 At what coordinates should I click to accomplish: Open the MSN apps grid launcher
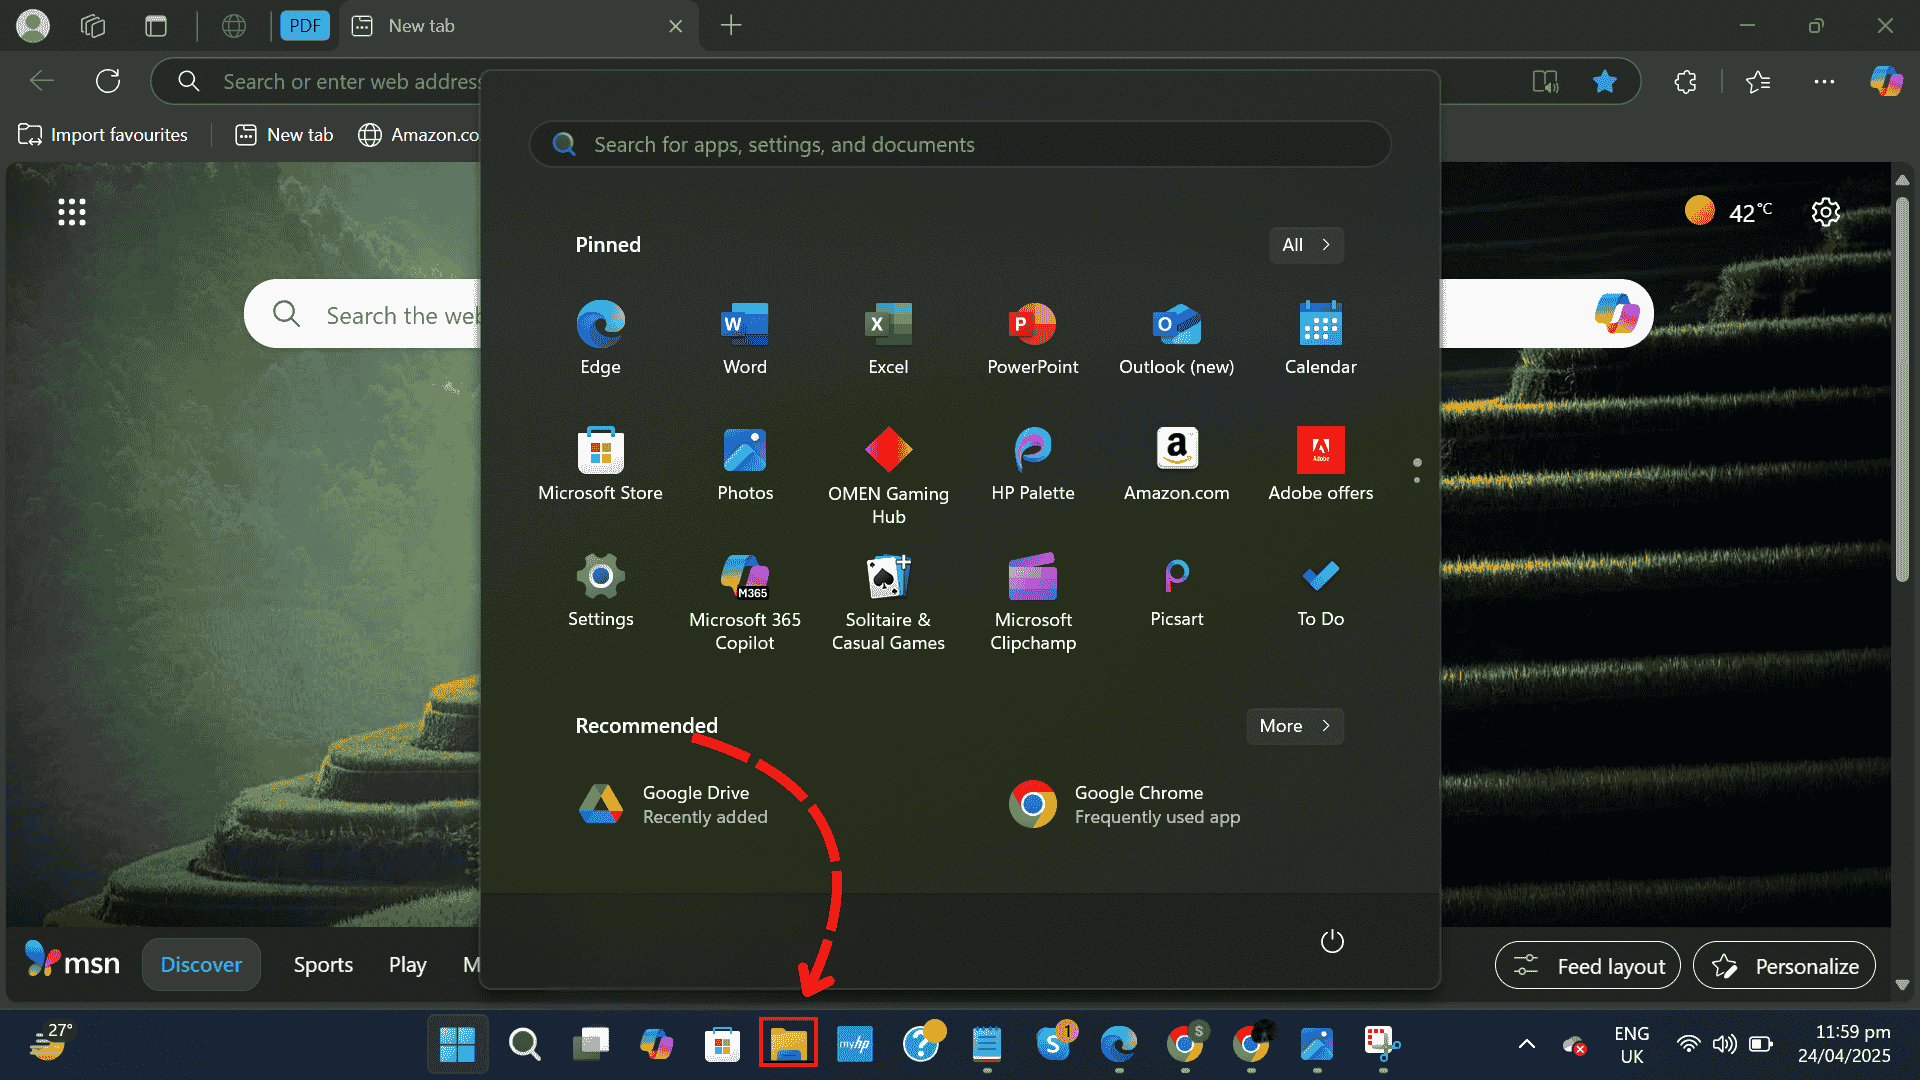point(72,212)
